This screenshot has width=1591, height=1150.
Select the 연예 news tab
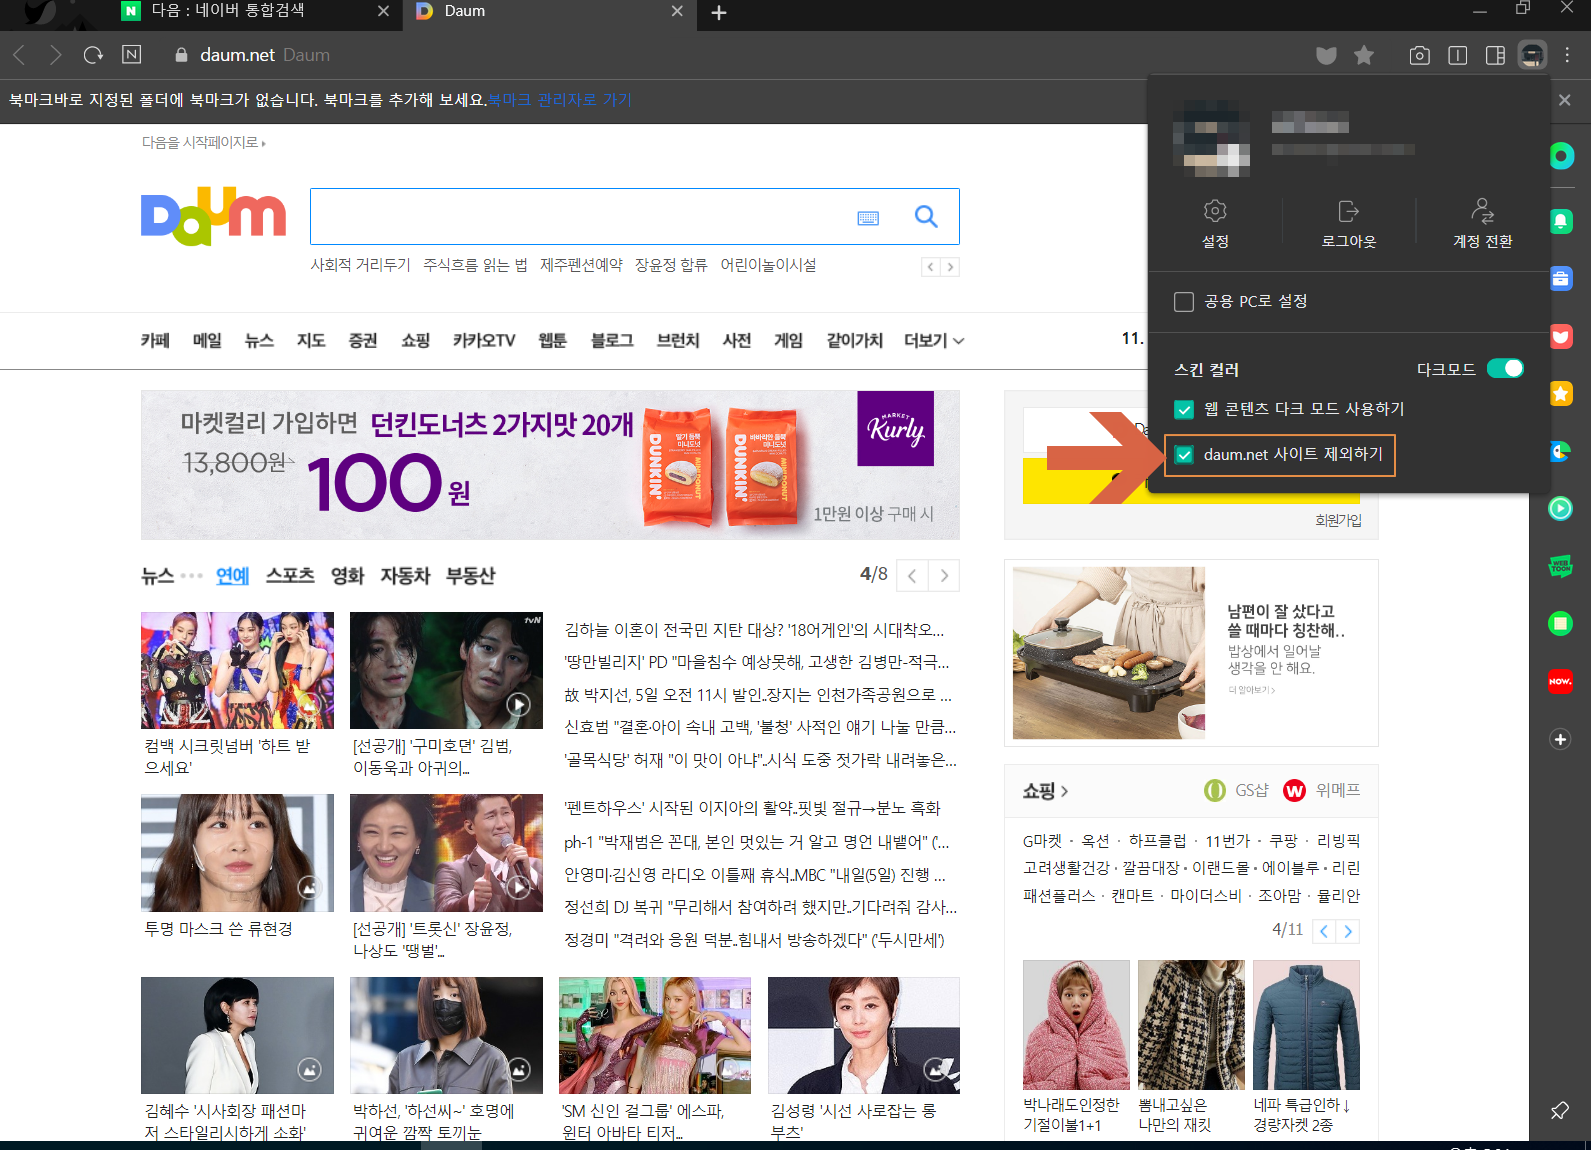click(x=232, y=575)
